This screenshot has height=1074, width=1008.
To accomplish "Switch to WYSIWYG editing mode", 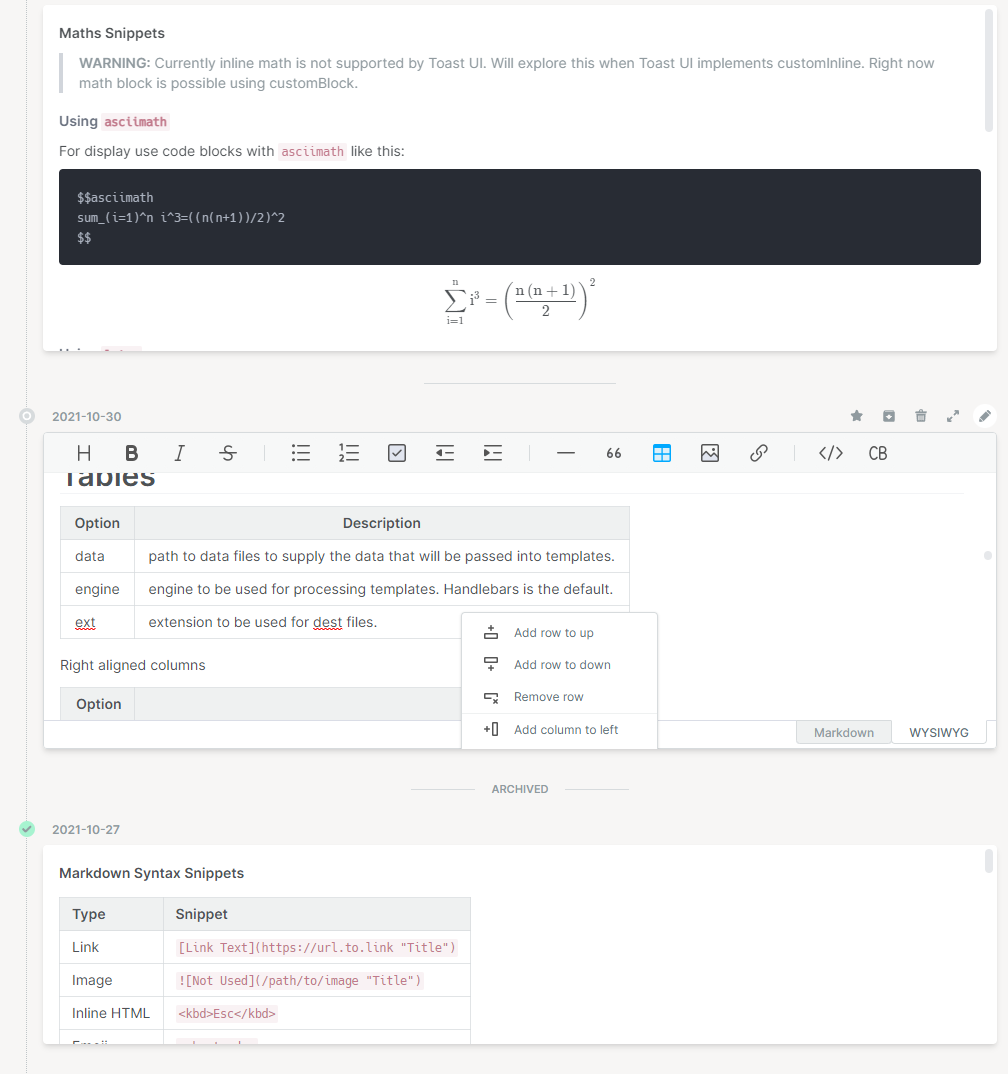I will tap(938, 732).
